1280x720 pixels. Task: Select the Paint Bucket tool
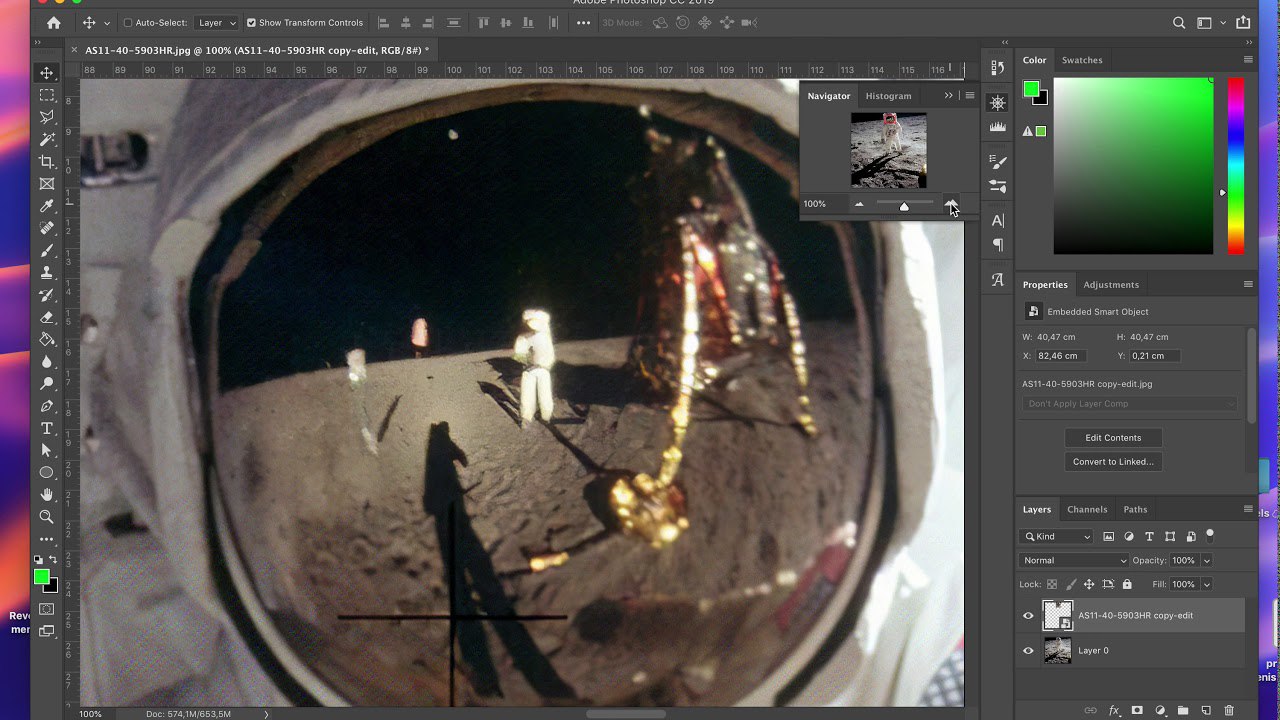pos(46,339)
